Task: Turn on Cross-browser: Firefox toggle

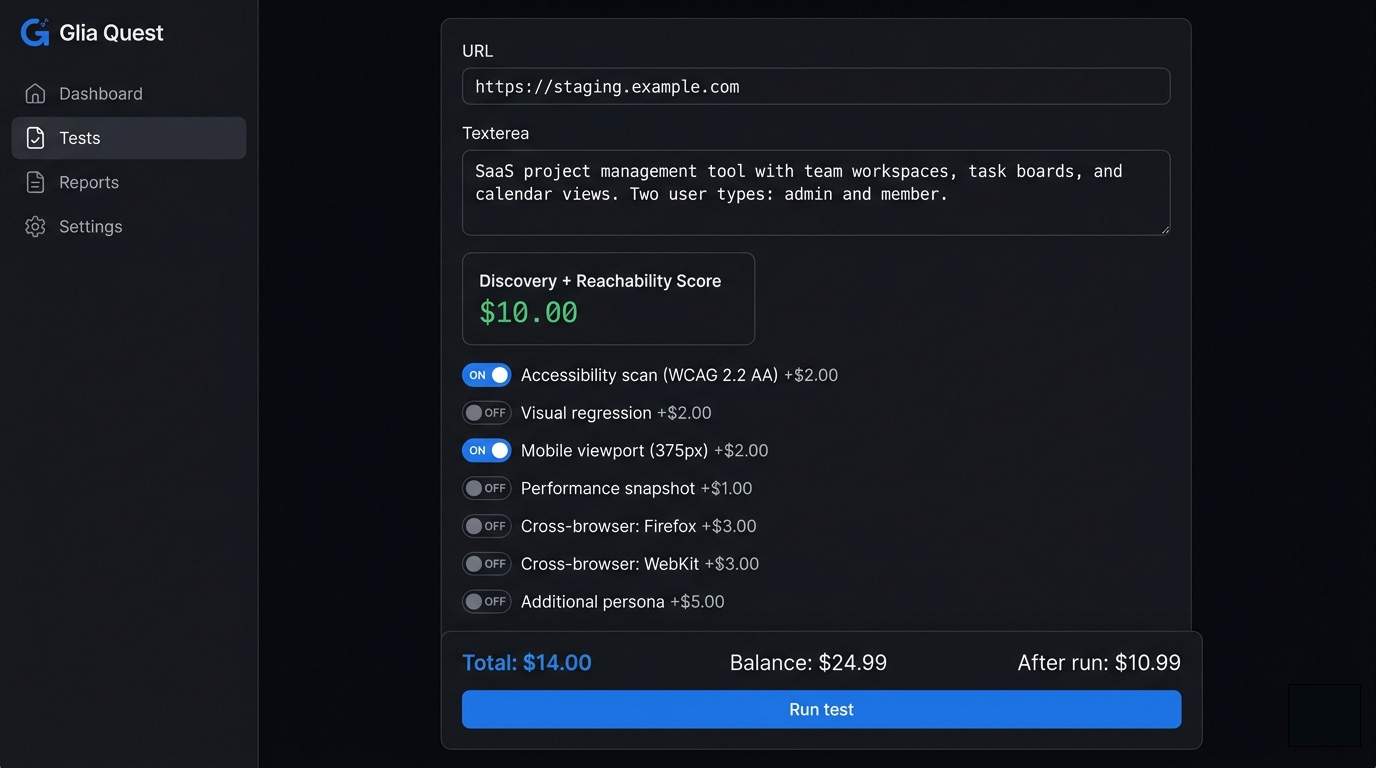Action: [x=487, y=526]
